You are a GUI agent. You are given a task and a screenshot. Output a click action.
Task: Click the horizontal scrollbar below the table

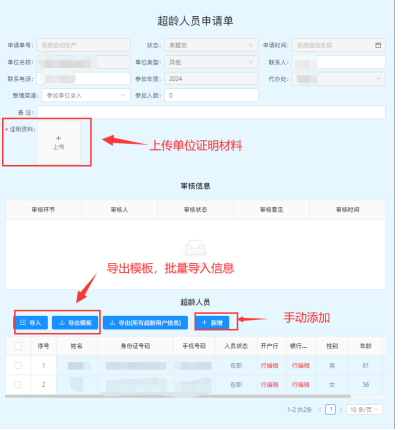[178, 396]
